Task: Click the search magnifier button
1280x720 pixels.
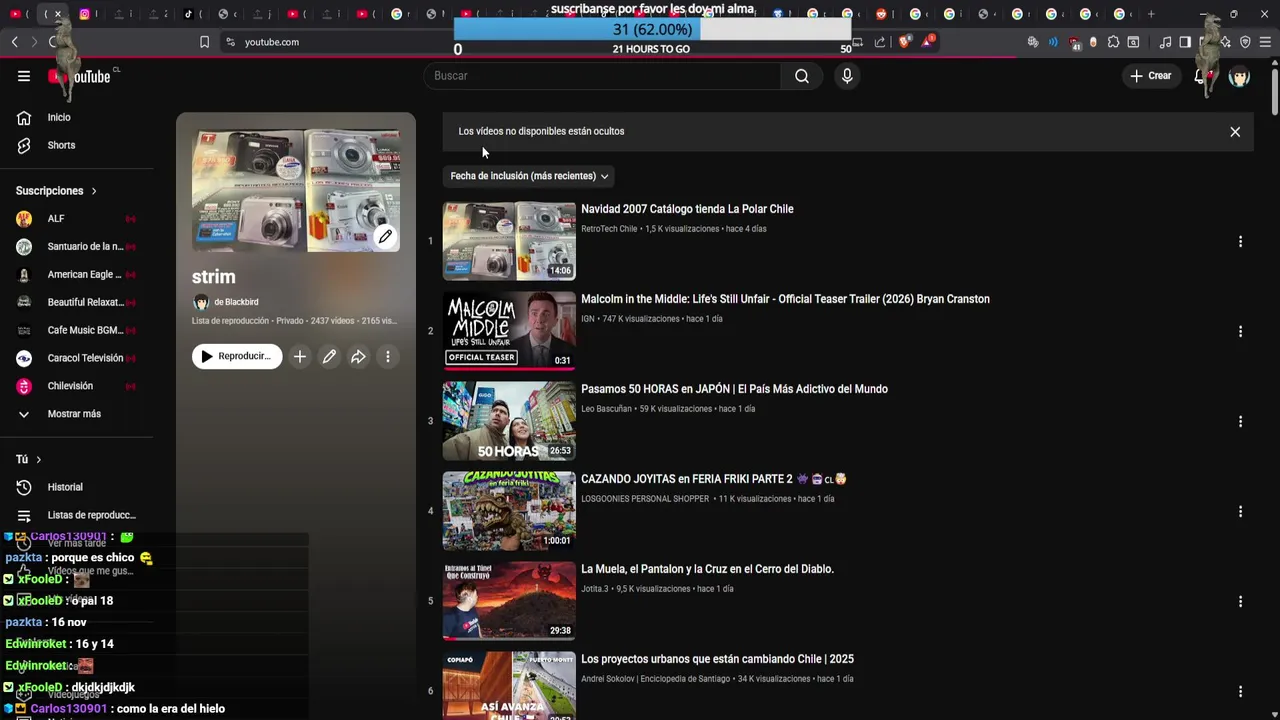Action: (802, 76)
